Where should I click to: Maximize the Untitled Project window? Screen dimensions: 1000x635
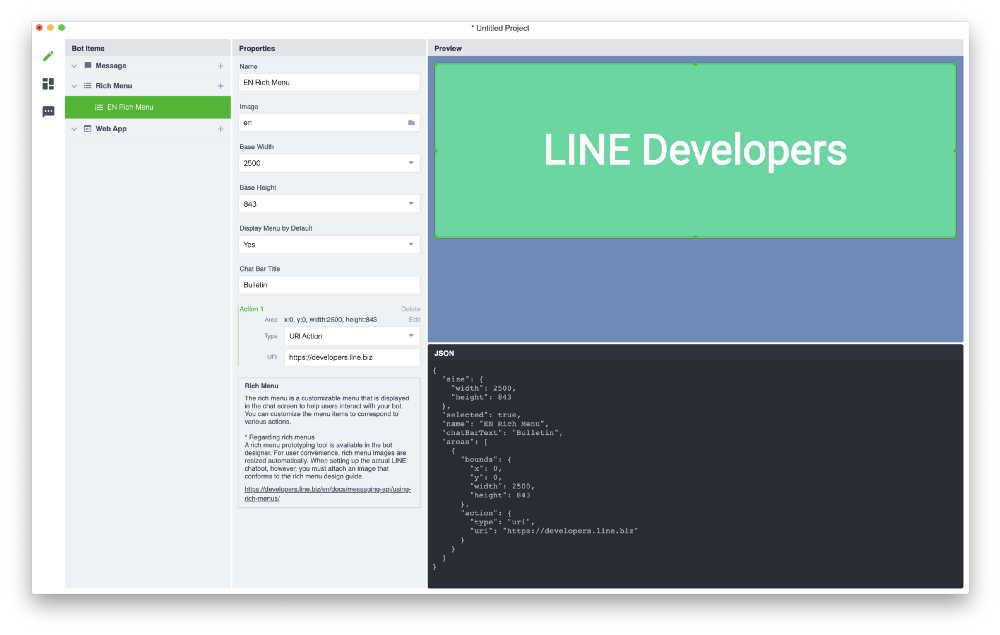(61, 27)
